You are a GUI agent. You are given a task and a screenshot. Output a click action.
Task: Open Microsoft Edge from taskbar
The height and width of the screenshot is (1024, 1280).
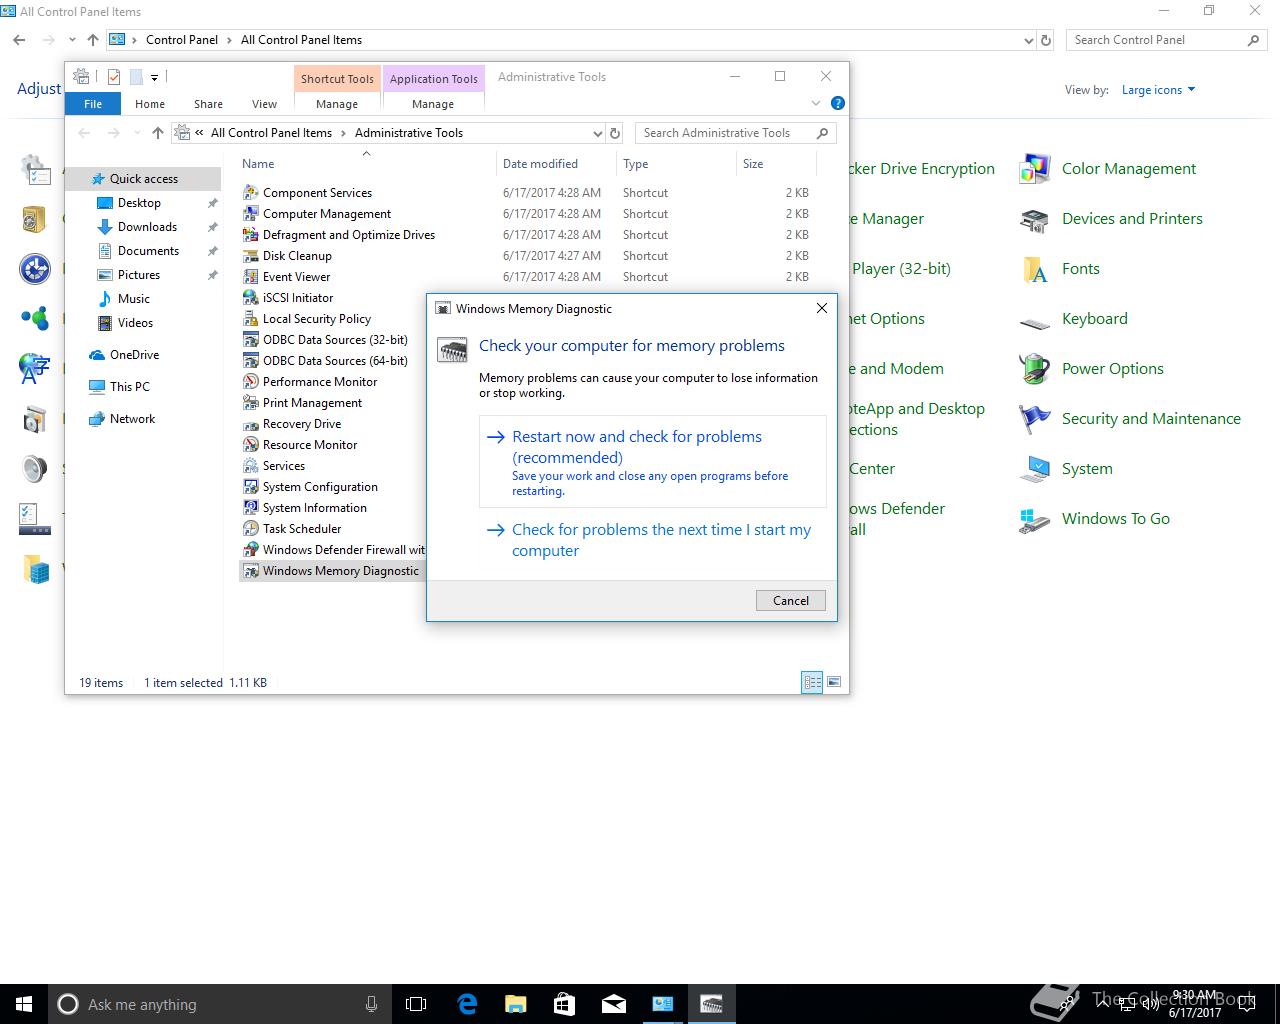point(467,1004)
